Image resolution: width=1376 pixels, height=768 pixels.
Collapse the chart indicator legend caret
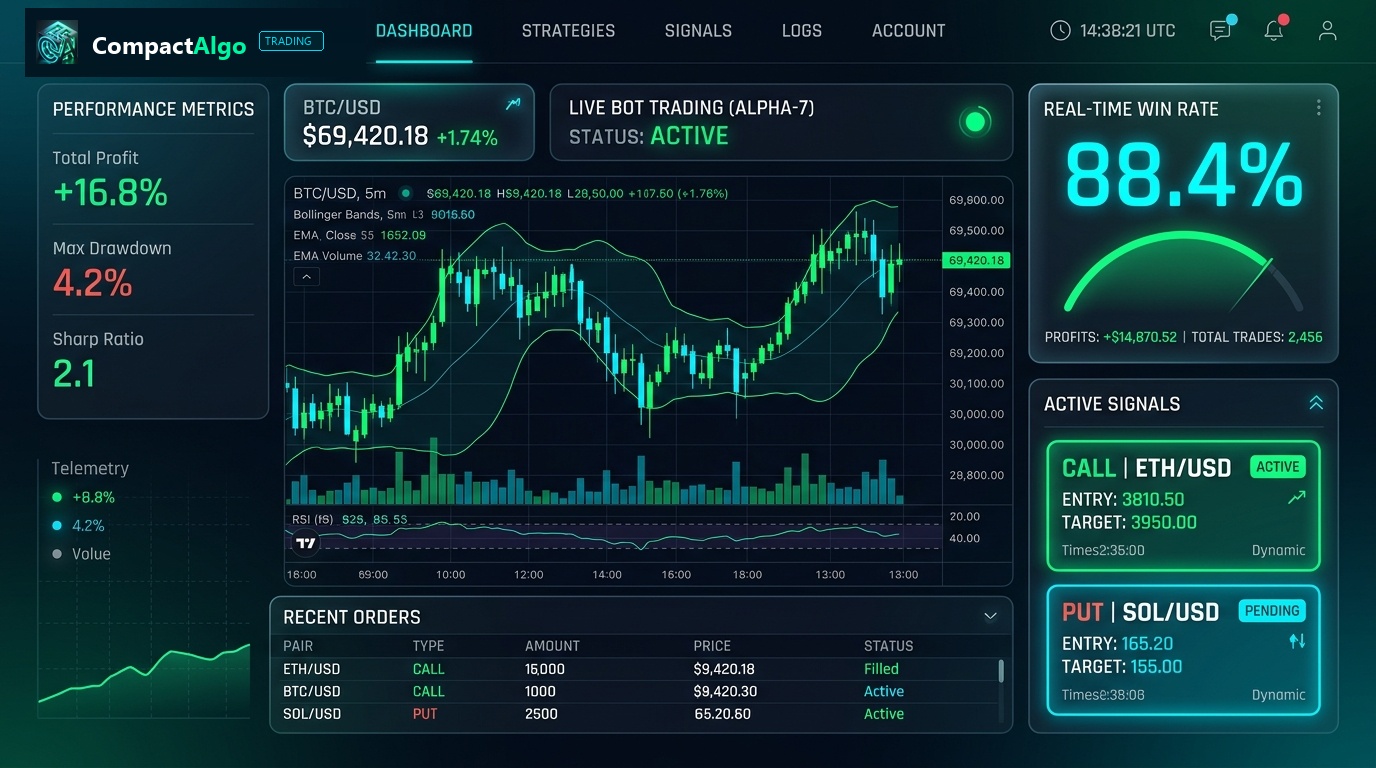[306, 277]
